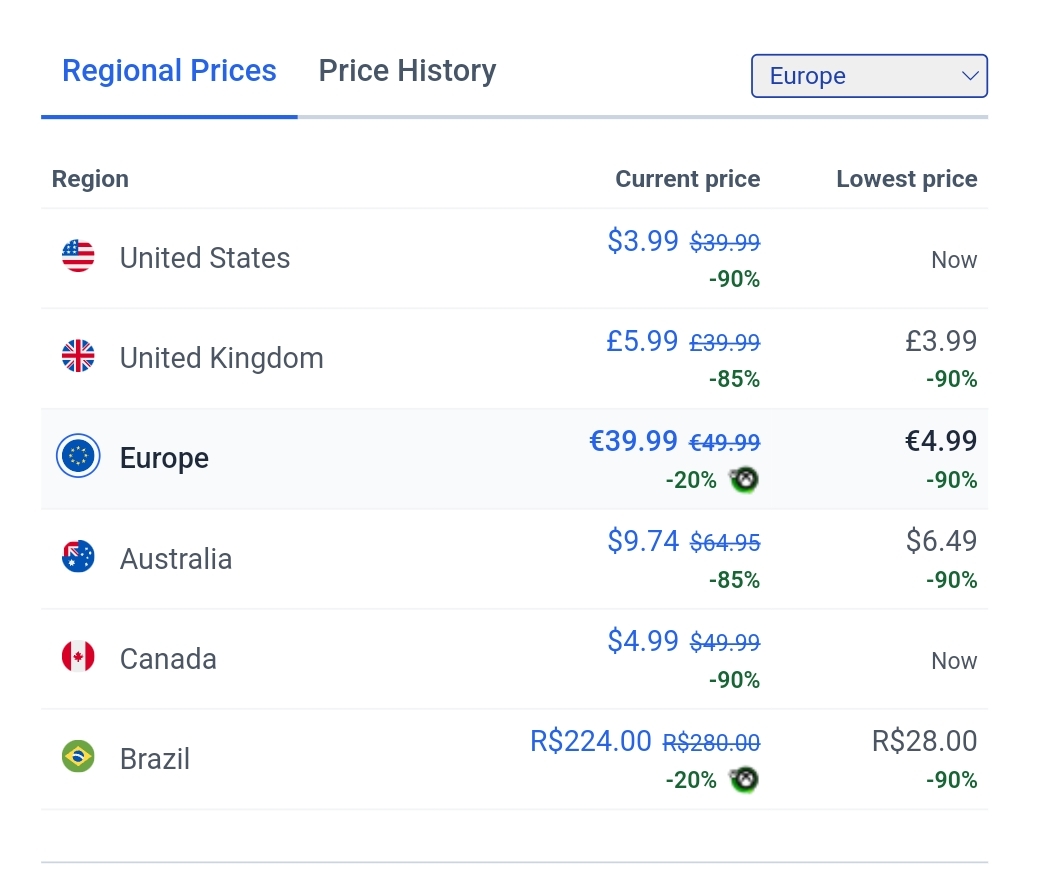Click the Australia $9.74 price
This screenshot has height=872, width=1056.
tap(643, 541)
